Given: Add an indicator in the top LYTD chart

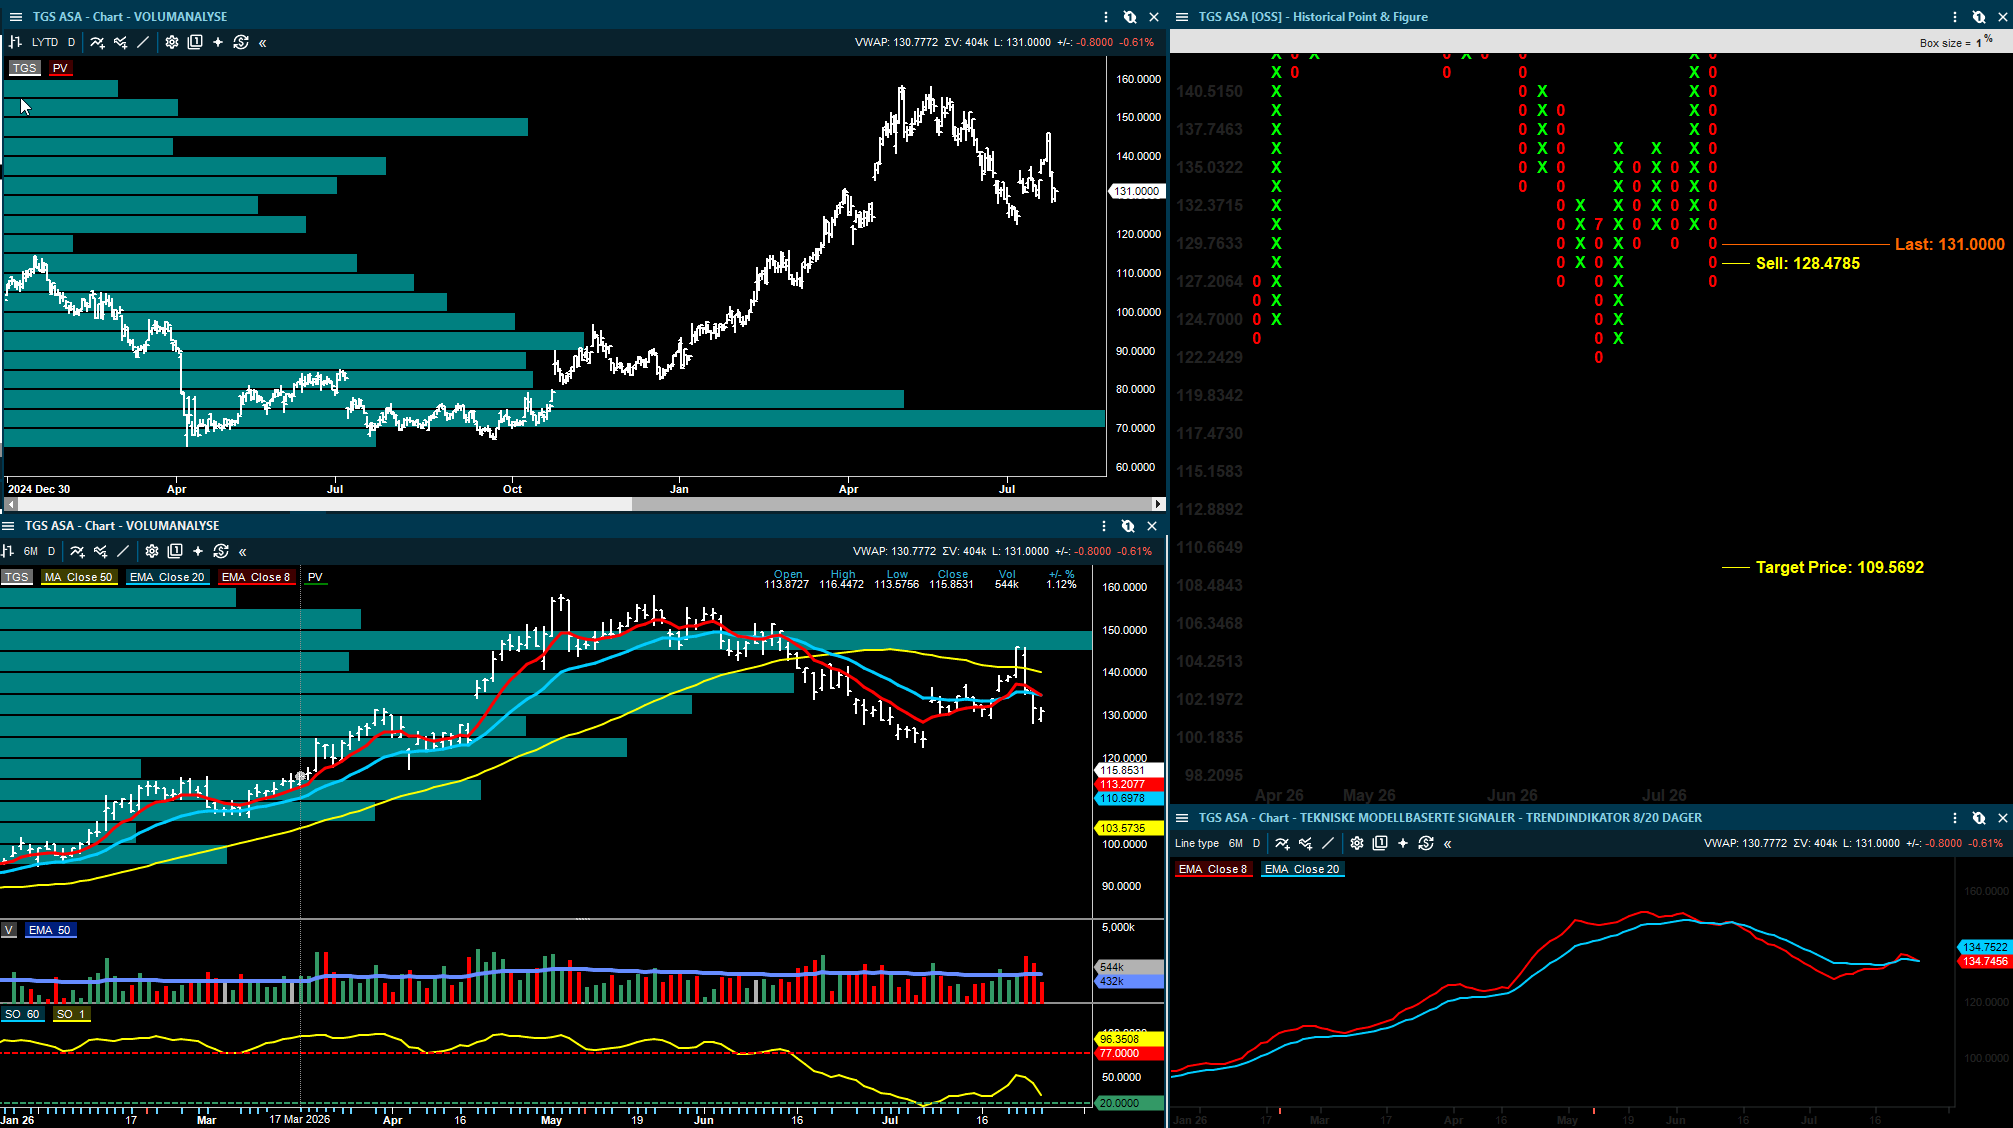Looking at the screenshot, I should [x=97, y=42].
